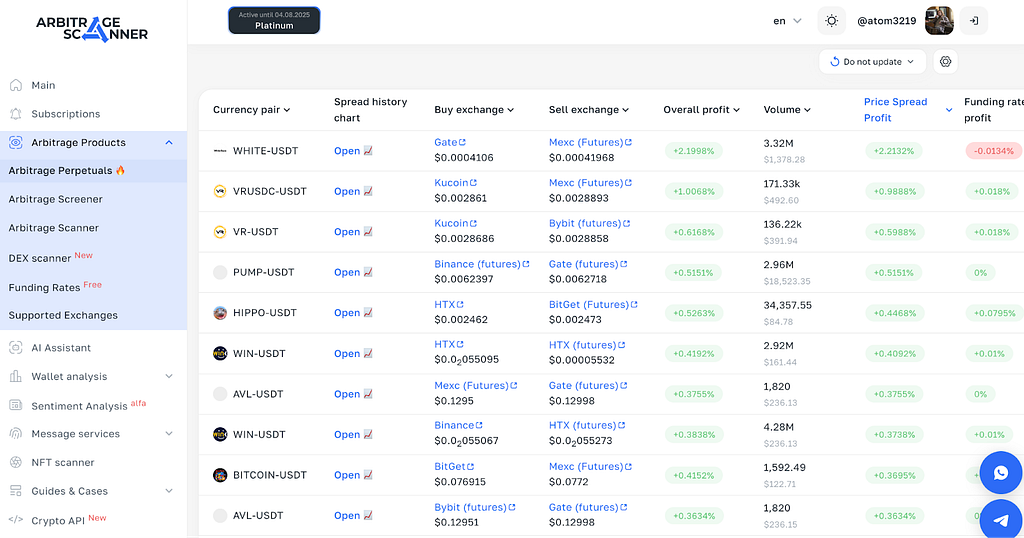Click the Message services icon
Image resolution: width=1024 pixels, height=538 pixels.
click(16, 434)
